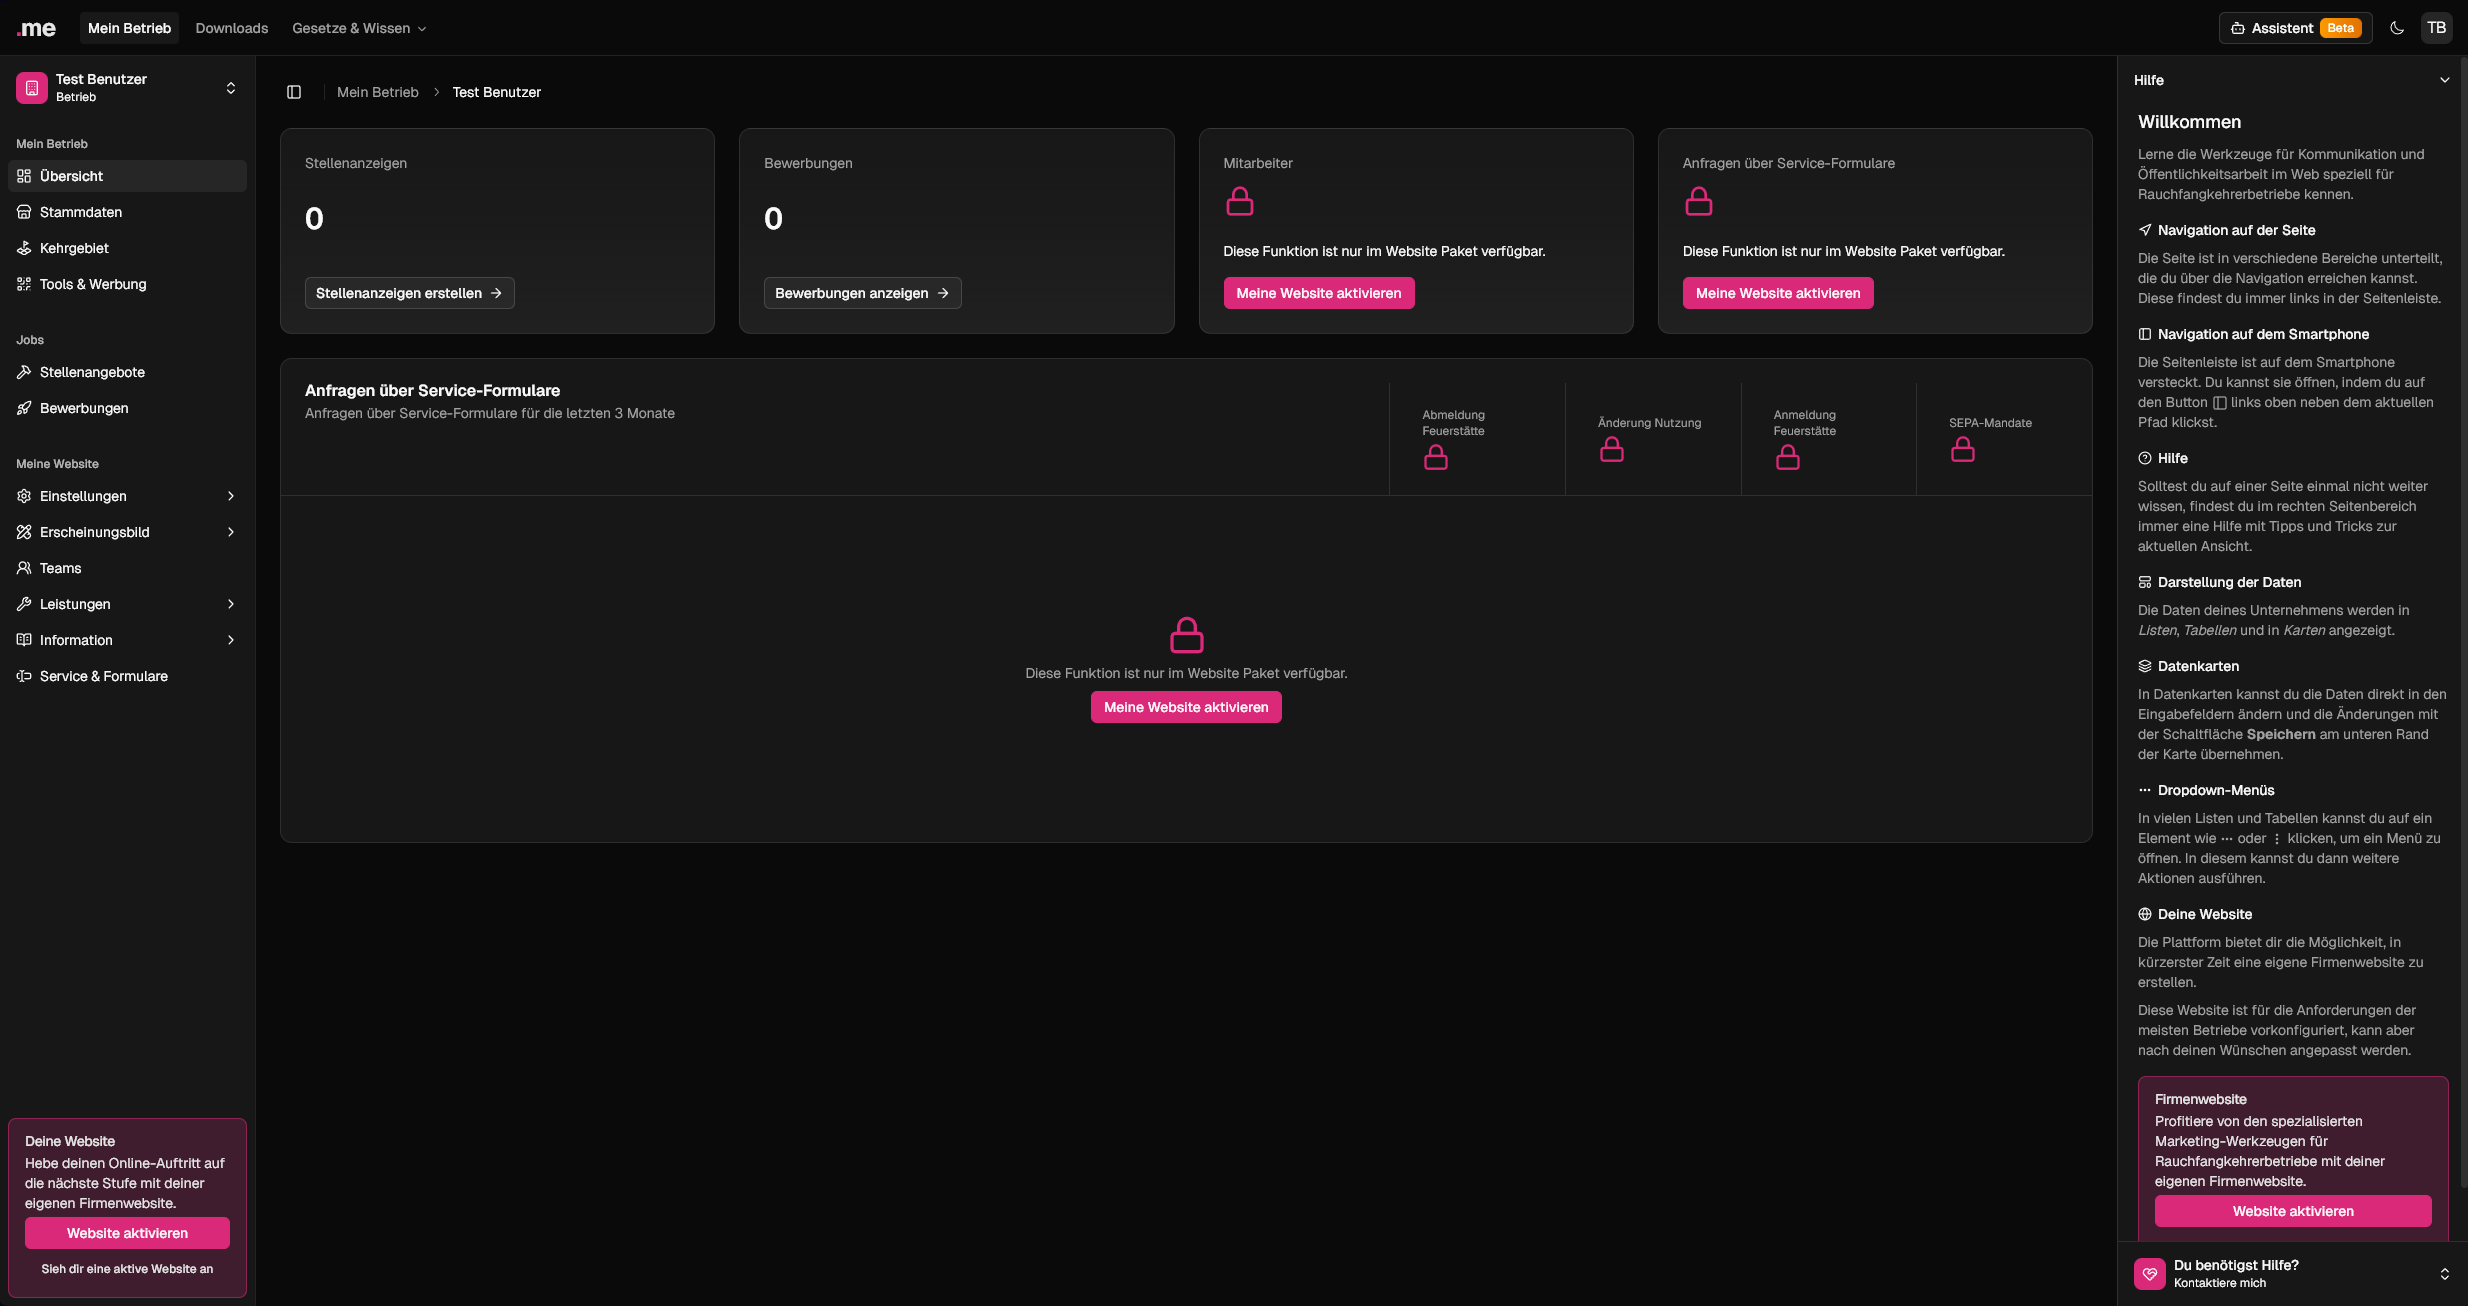Switch to the Downloads menu
Image resolution: width=2468 pixels, height=1306 pixels.
click(x=231, y=27)
